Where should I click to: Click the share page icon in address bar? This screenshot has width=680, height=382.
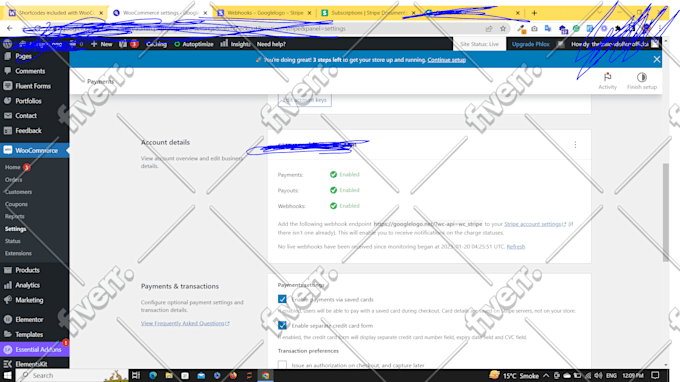coord(489,29)
